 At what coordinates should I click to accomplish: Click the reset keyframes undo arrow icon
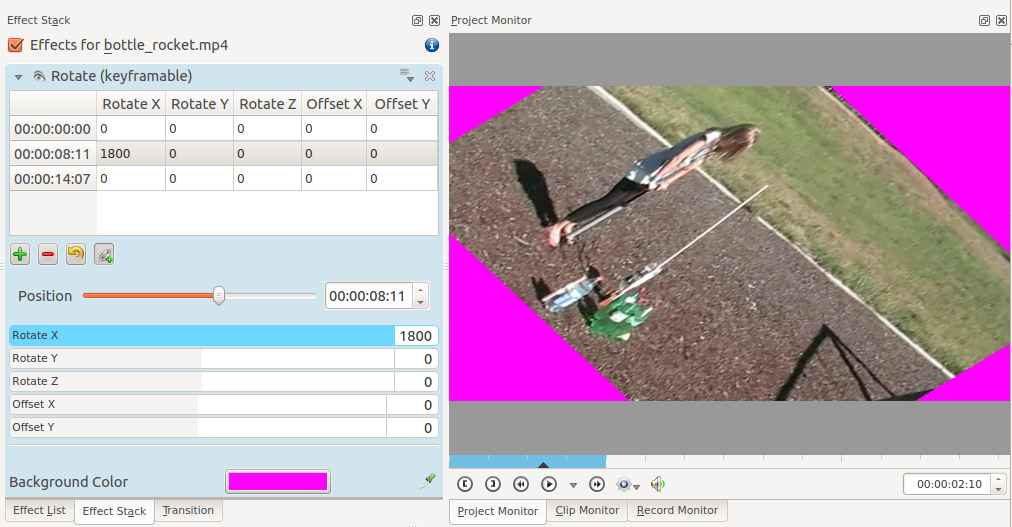tap(75, 255)
